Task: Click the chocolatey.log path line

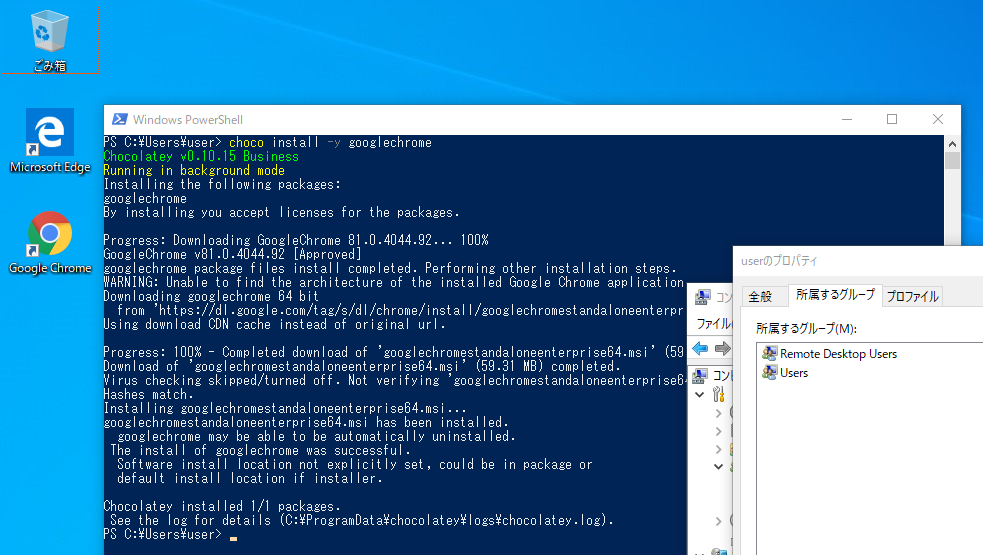Action: click(362, 521)
